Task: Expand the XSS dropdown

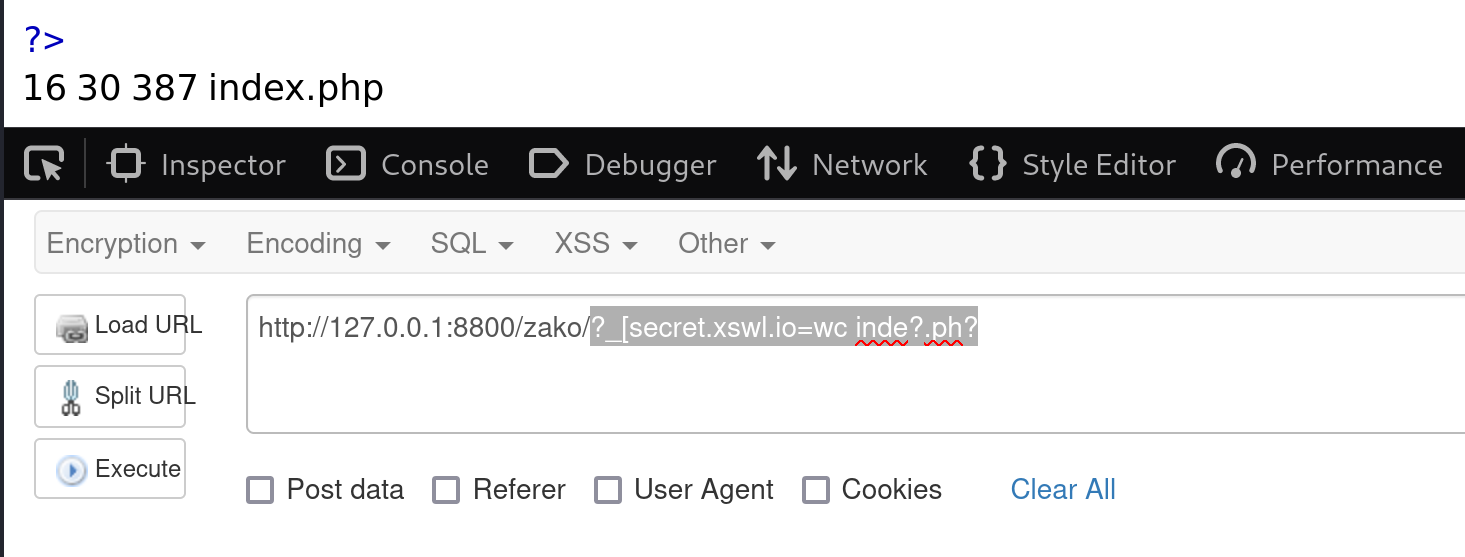Action: coord(596,243)
